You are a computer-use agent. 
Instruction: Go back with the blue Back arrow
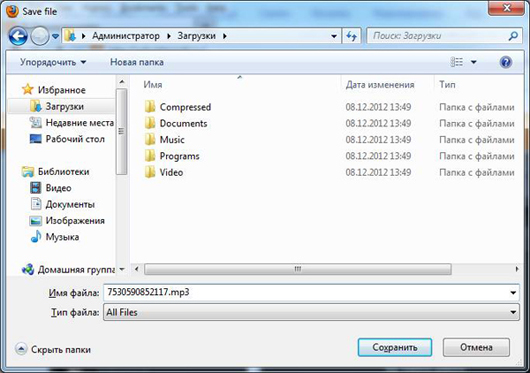click(x=18, y=36)
